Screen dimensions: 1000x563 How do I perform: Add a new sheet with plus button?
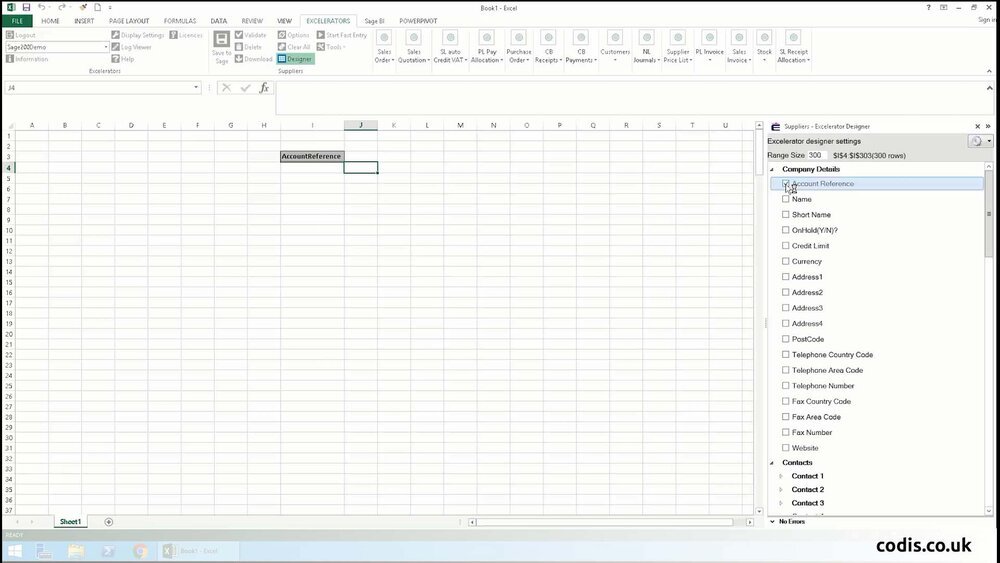point(108,522)
